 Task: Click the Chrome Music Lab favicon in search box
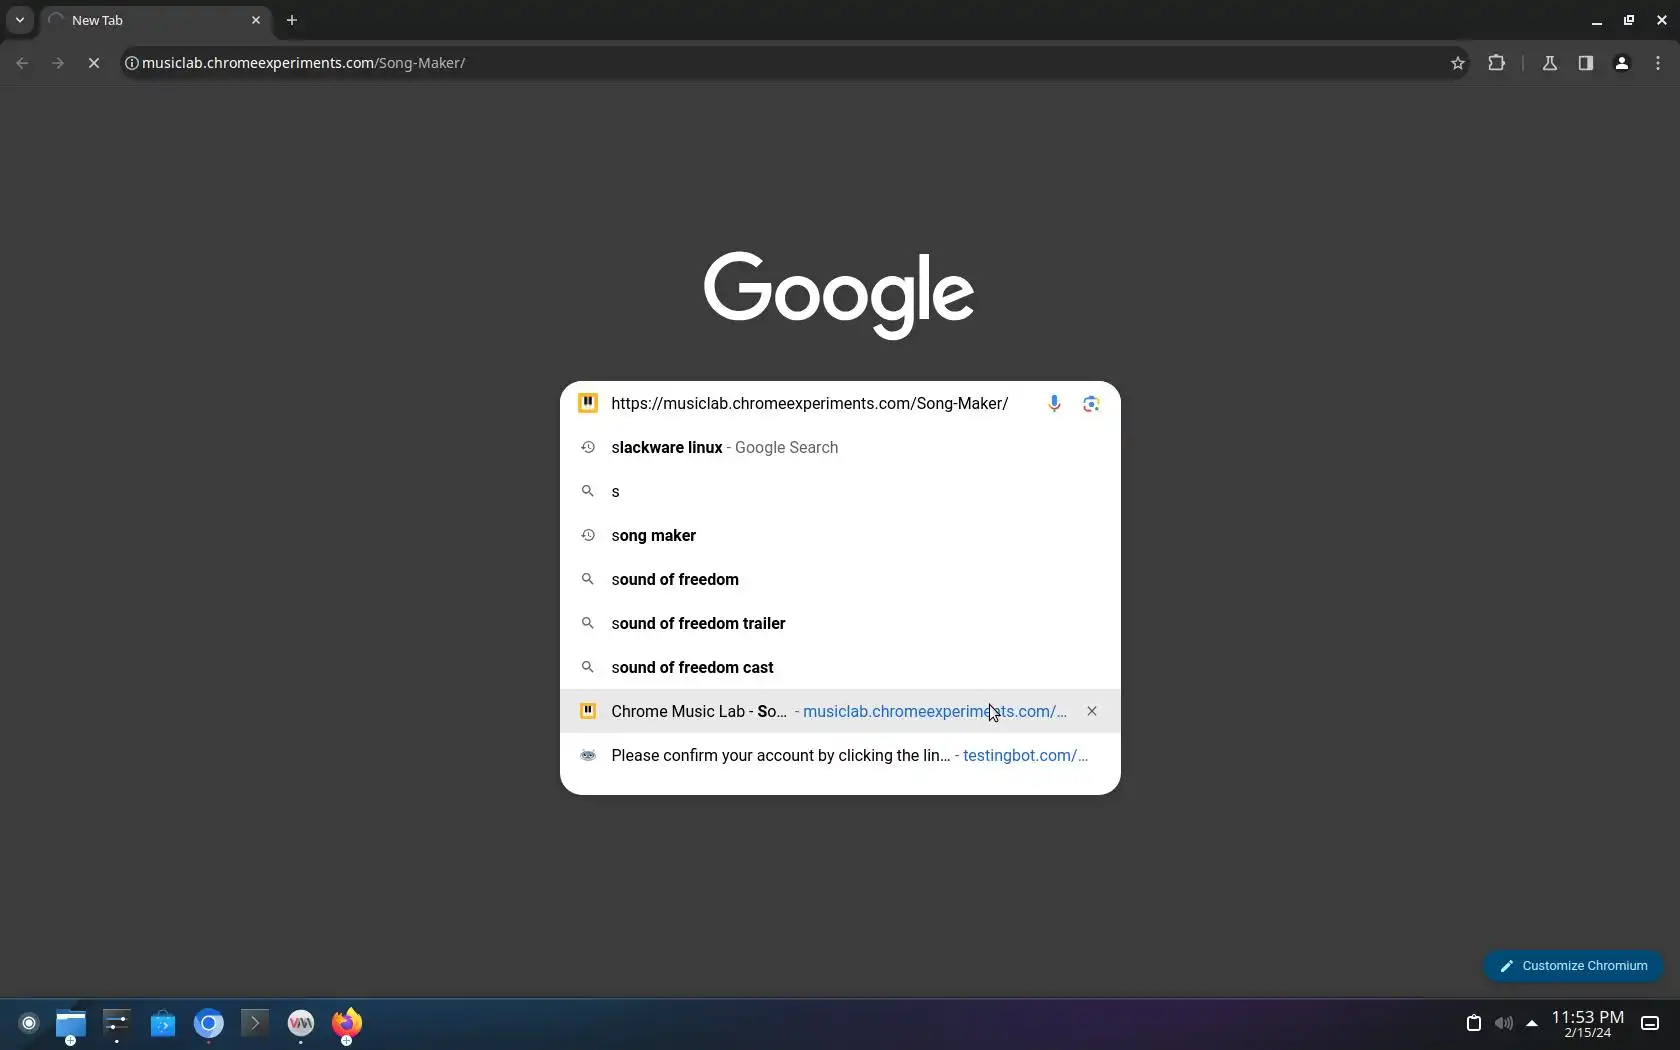point(588,403)
